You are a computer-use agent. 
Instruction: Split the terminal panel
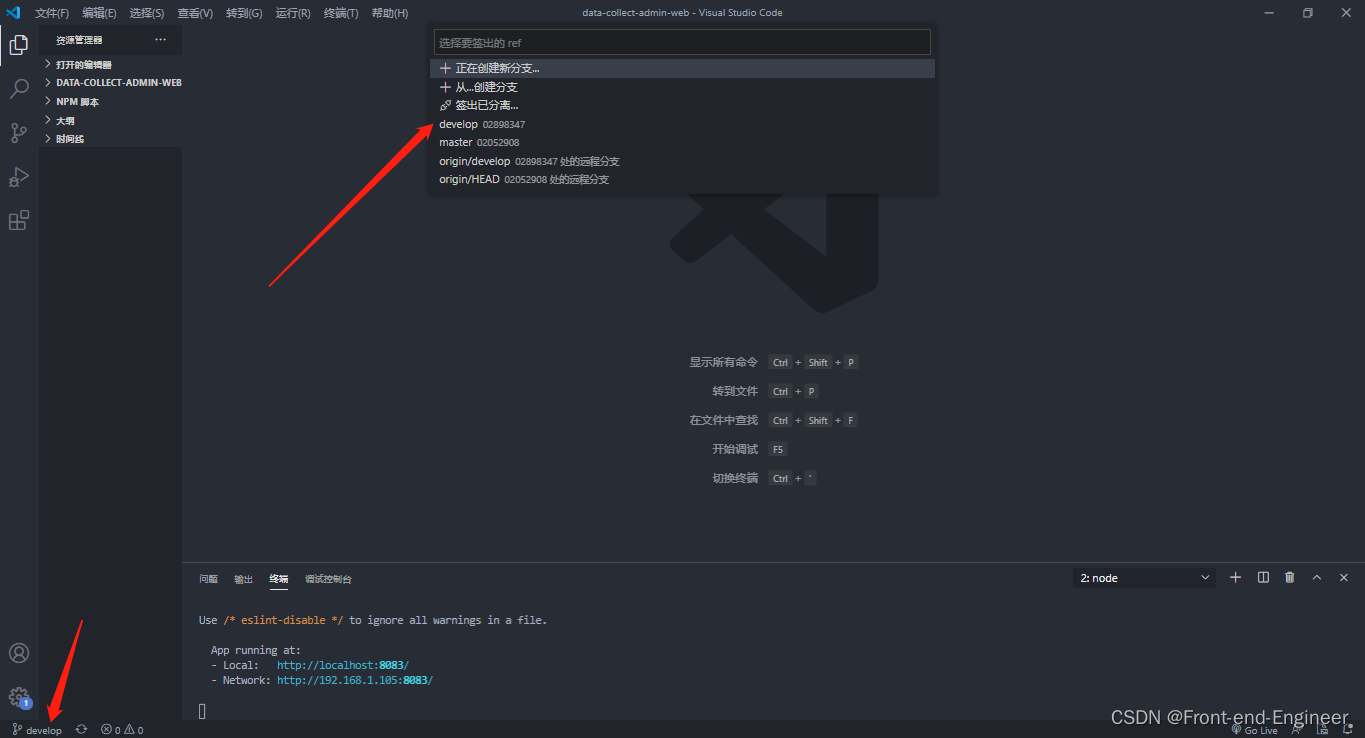pos(1263,578)
